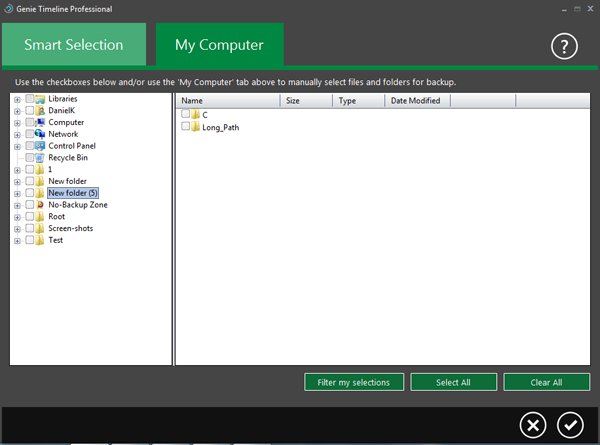Tick the checkbox for folder C

[186, 114]
